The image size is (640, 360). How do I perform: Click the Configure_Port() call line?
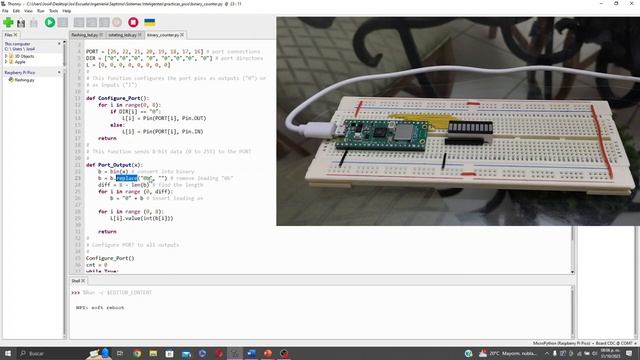(x=110, y=258)
